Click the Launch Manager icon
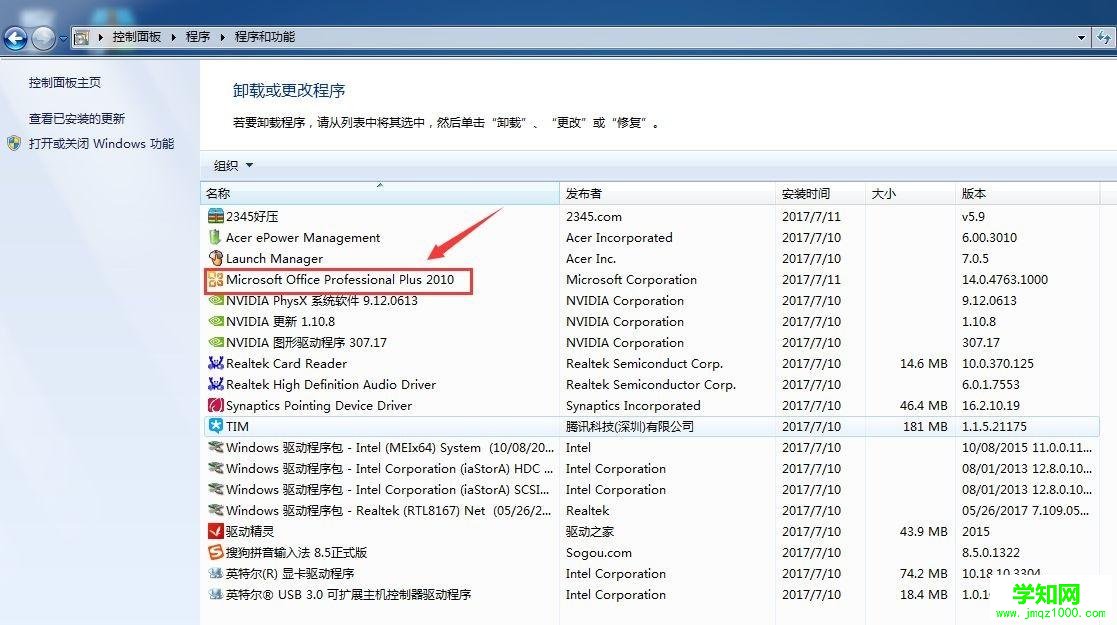This screenshot has width=1117, height=625. [x=216, y=258]
